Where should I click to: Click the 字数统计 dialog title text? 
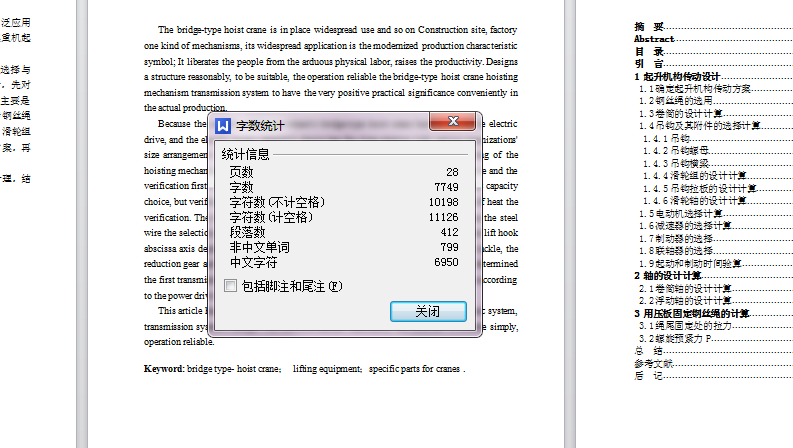(260, 126)
